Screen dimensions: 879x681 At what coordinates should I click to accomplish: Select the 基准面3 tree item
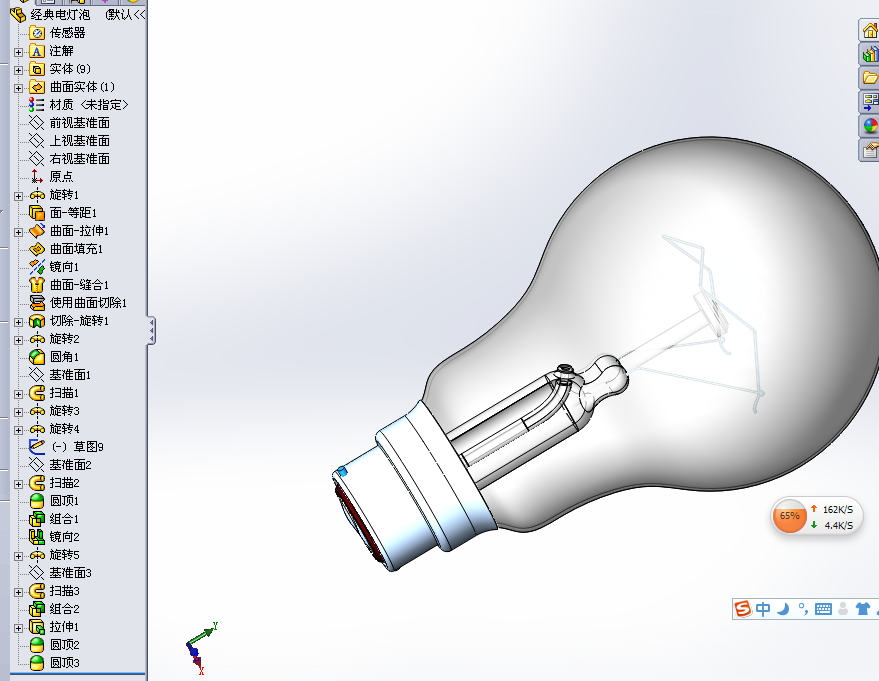point(70,573)
